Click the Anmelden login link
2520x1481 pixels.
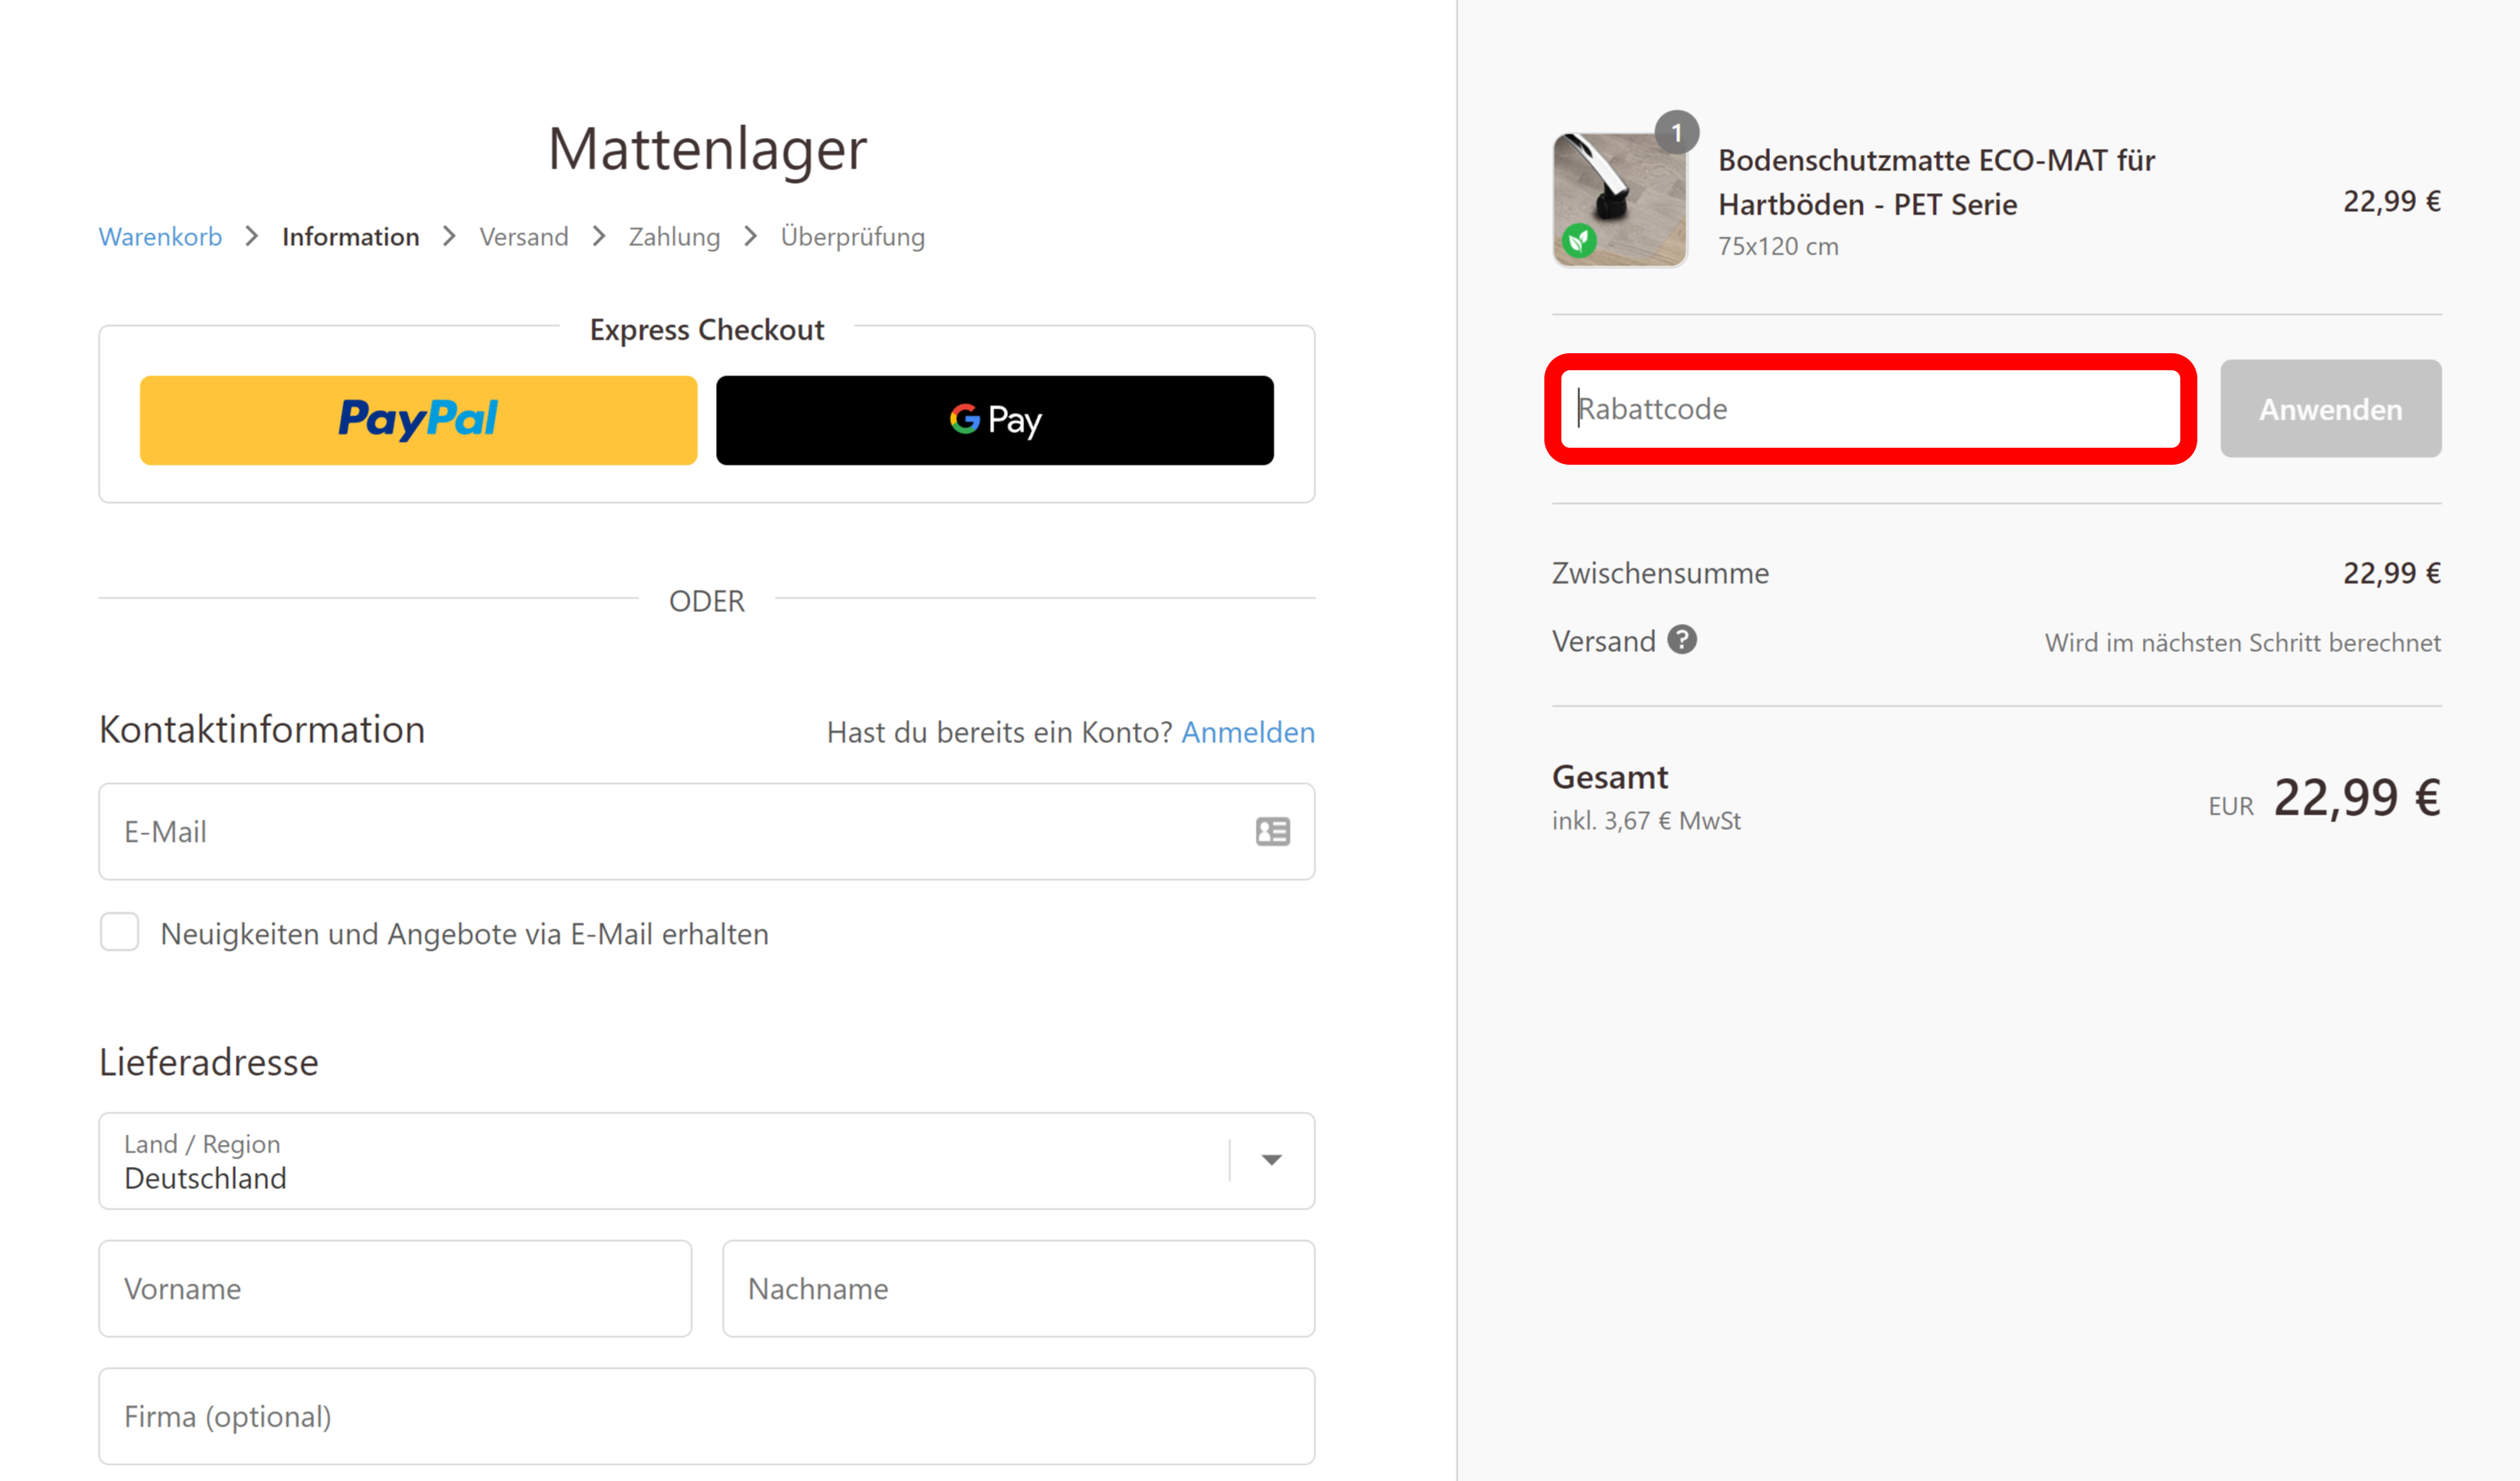pyautogui.click(x=1248, y=732)
